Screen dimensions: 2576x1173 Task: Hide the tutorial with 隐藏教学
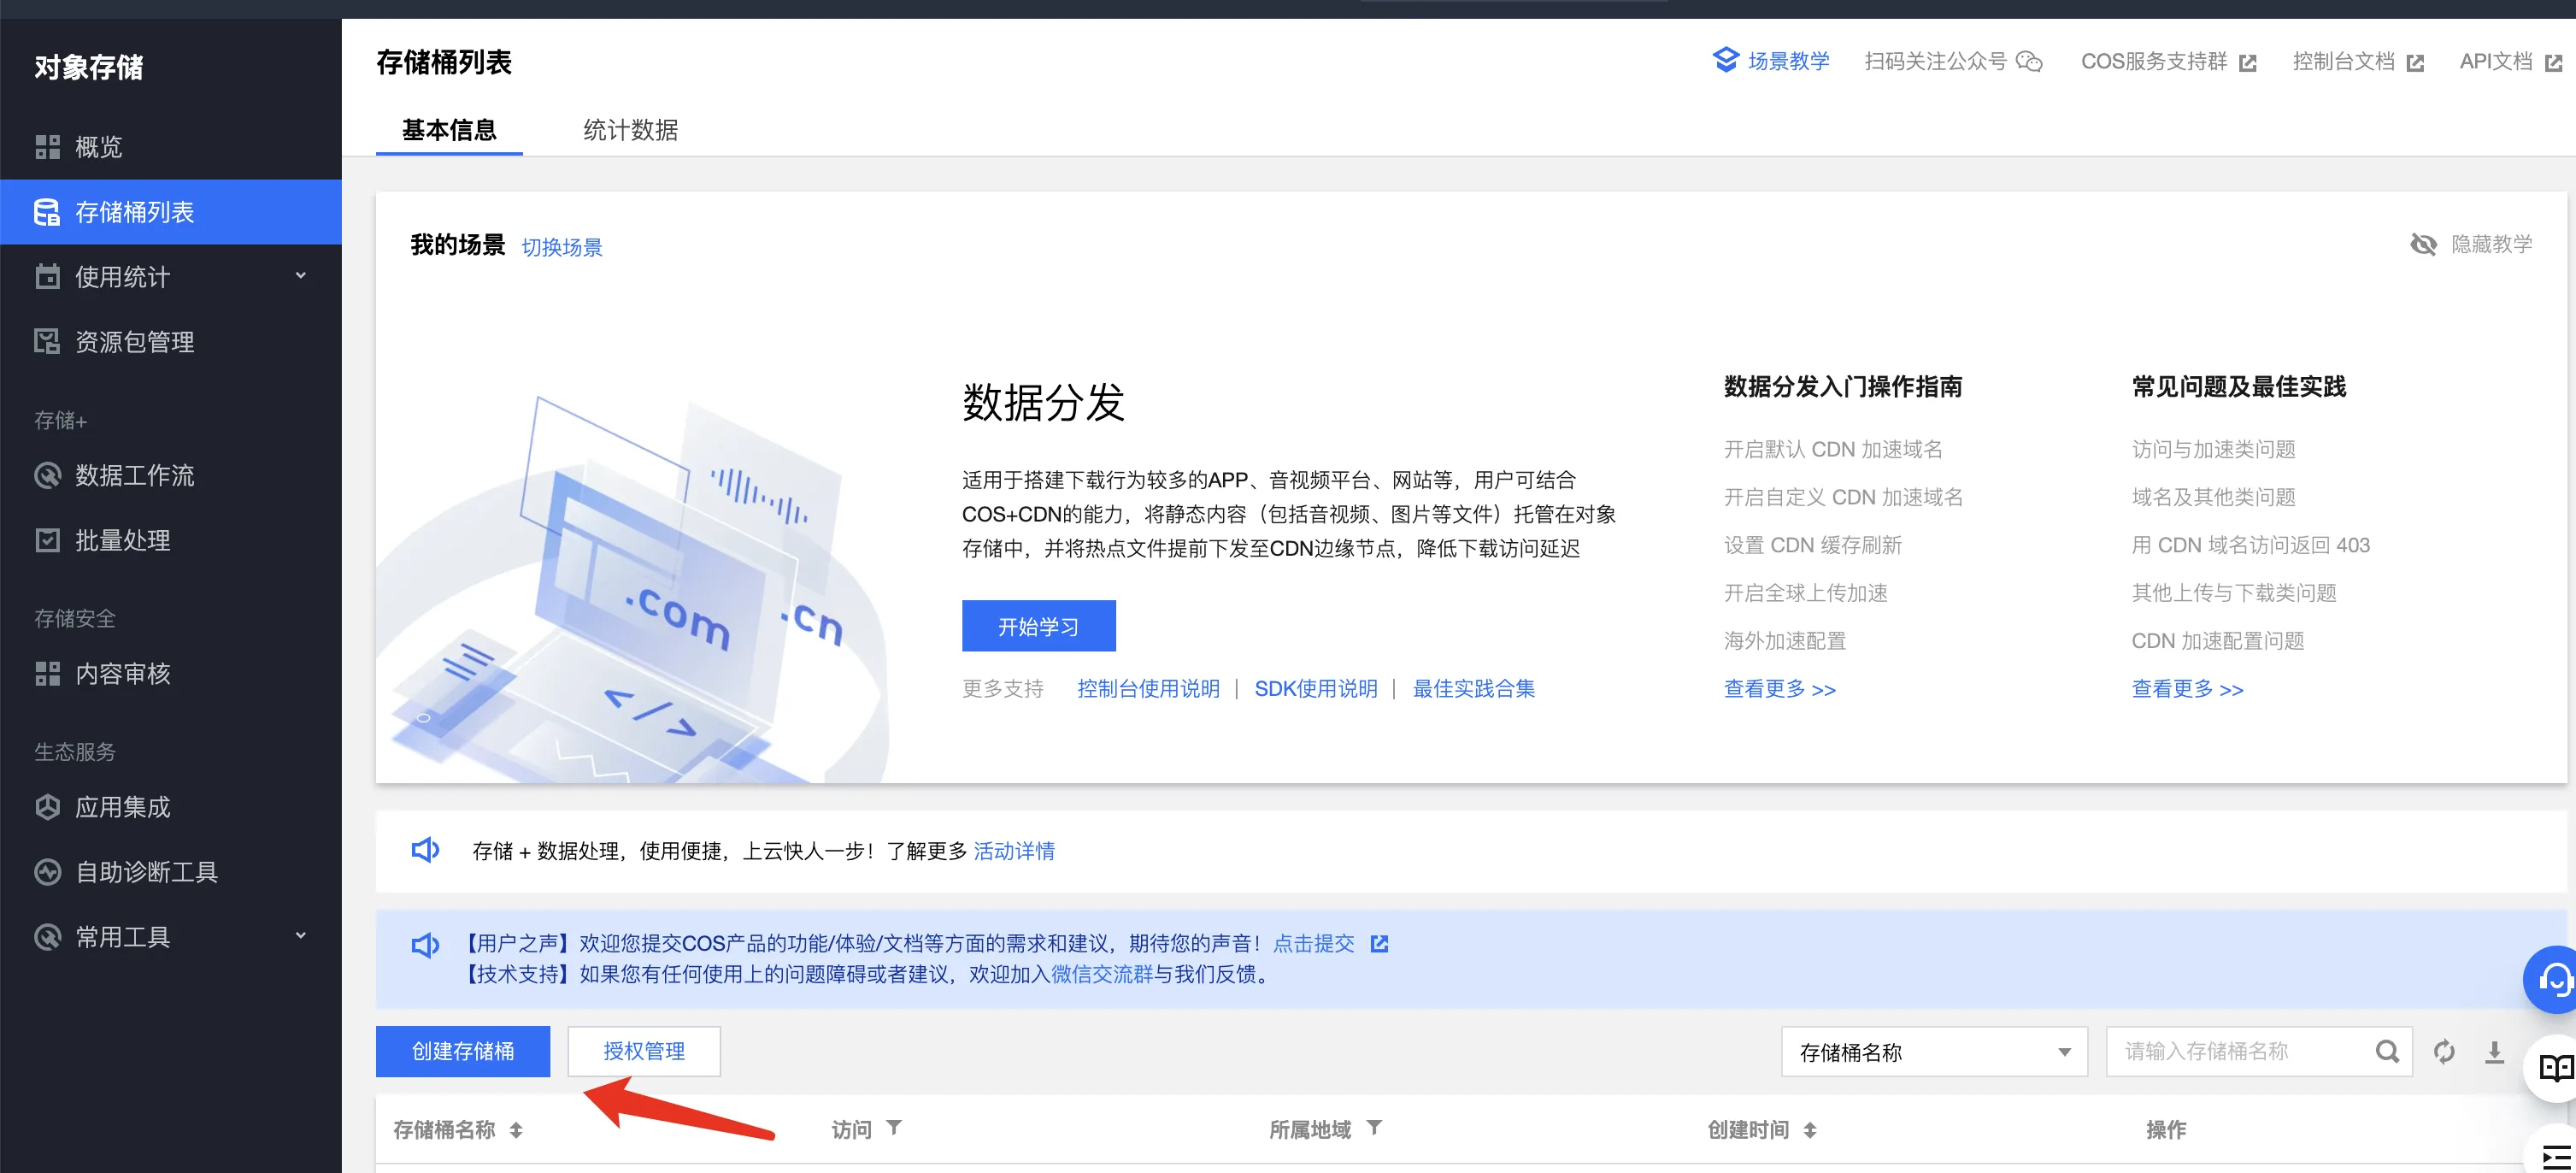pyautogui.click(x=2471, y=244)
